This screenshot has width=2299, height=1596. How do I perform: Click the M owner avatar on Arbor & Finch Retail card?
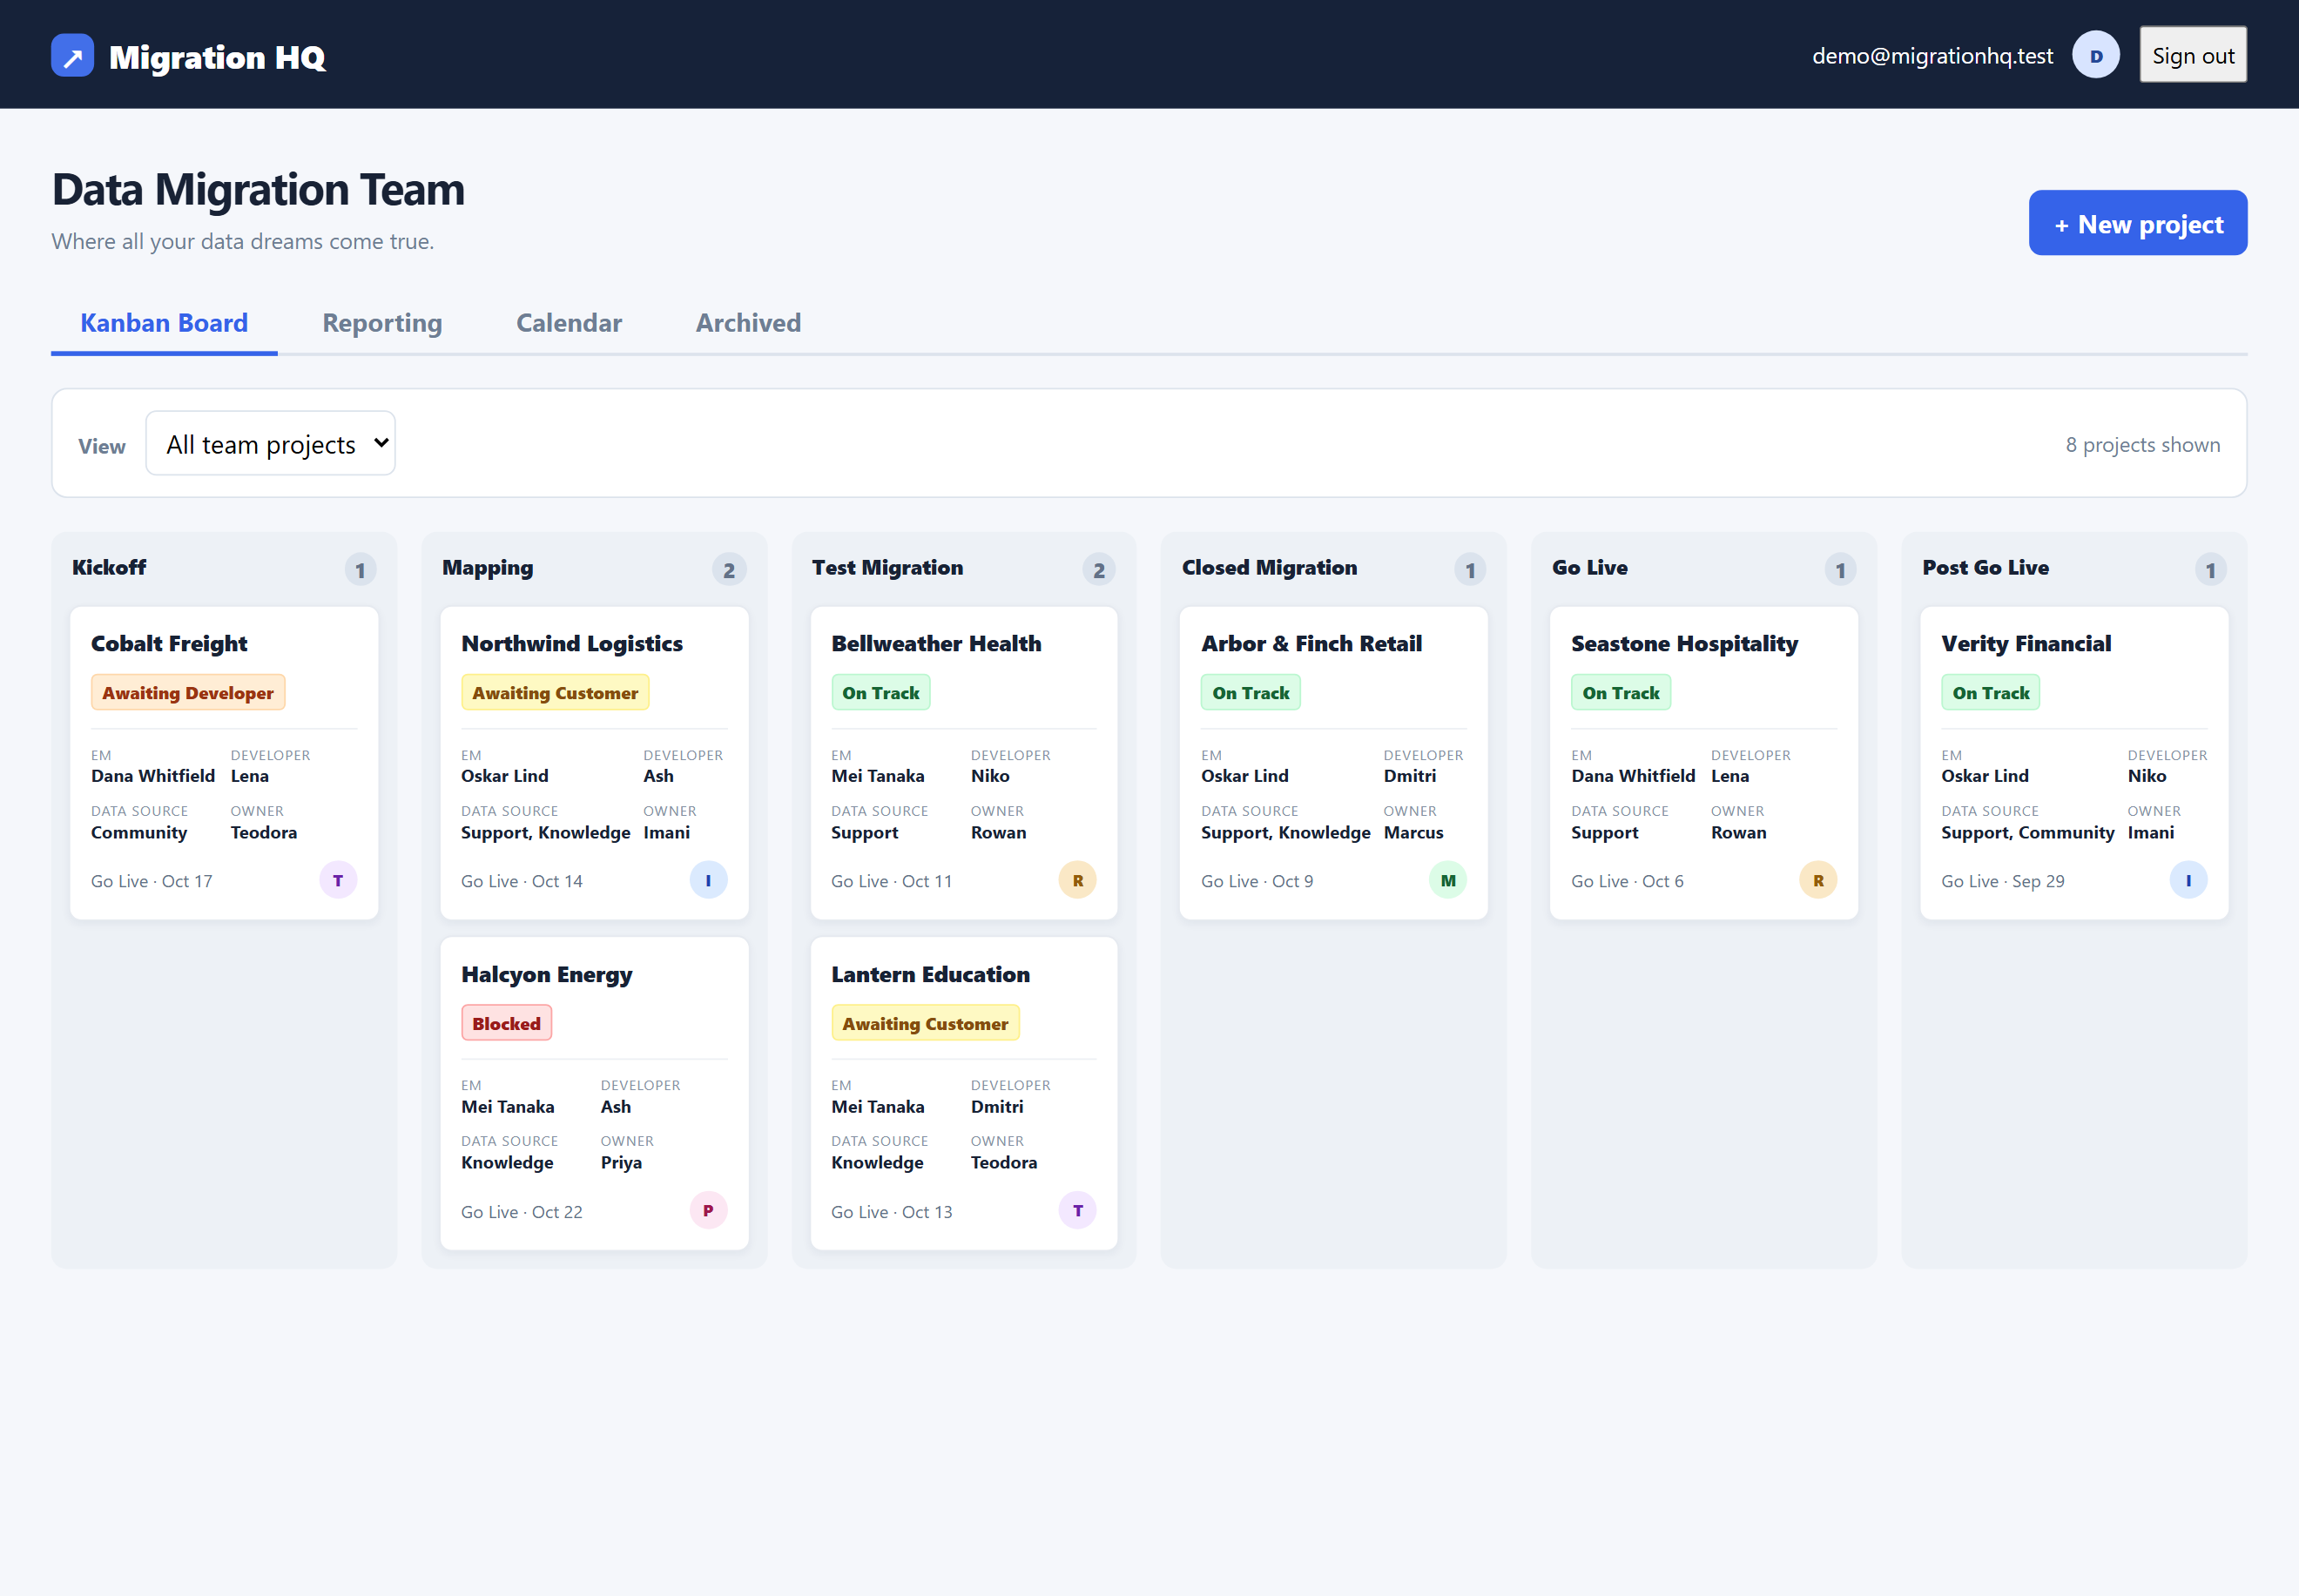click(x=1448, y=880)
